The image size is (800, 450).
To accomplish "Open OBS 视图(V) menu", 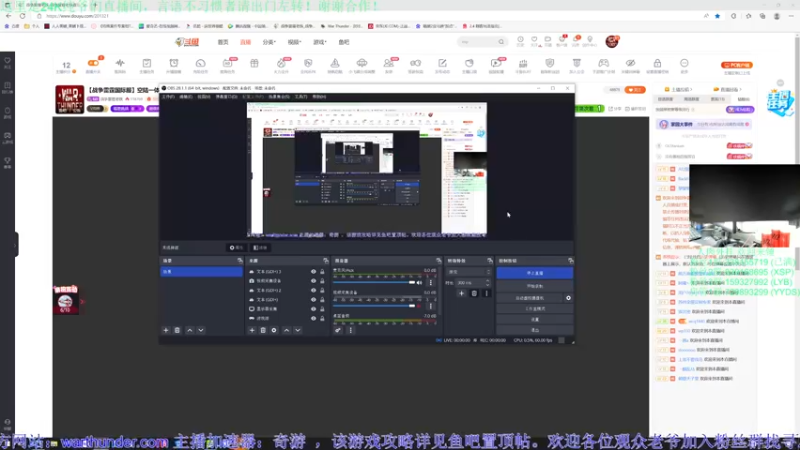I will click(x=204, y=96).
